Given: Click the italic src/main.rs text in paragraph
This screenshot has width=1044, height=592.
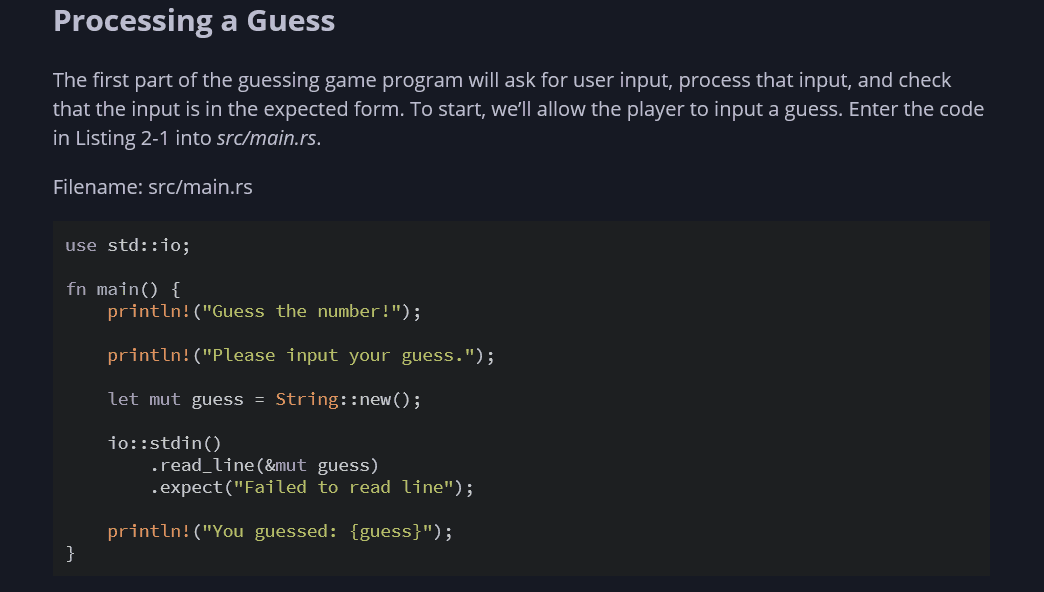Looking at the screenshot, I should click(267, 139).
